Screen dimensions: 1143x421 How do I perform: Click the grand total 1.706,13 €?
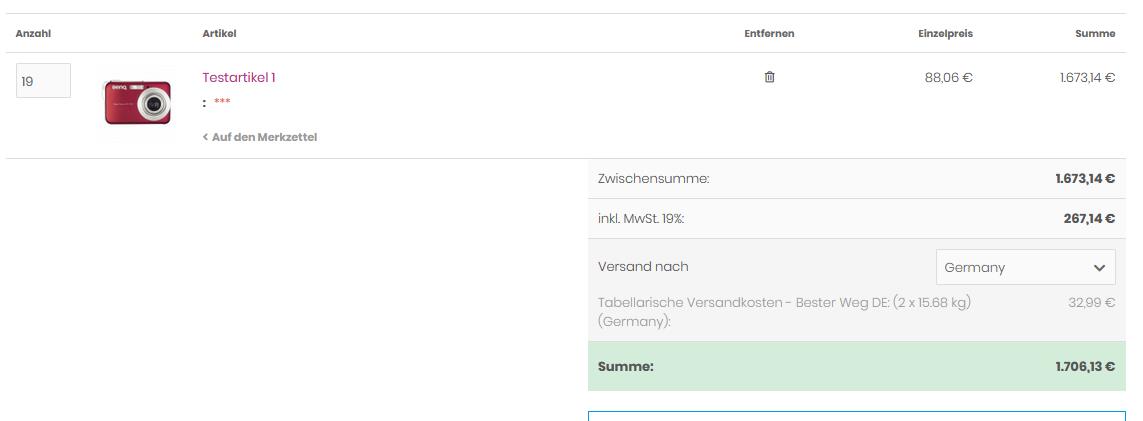pos(1085,367)
